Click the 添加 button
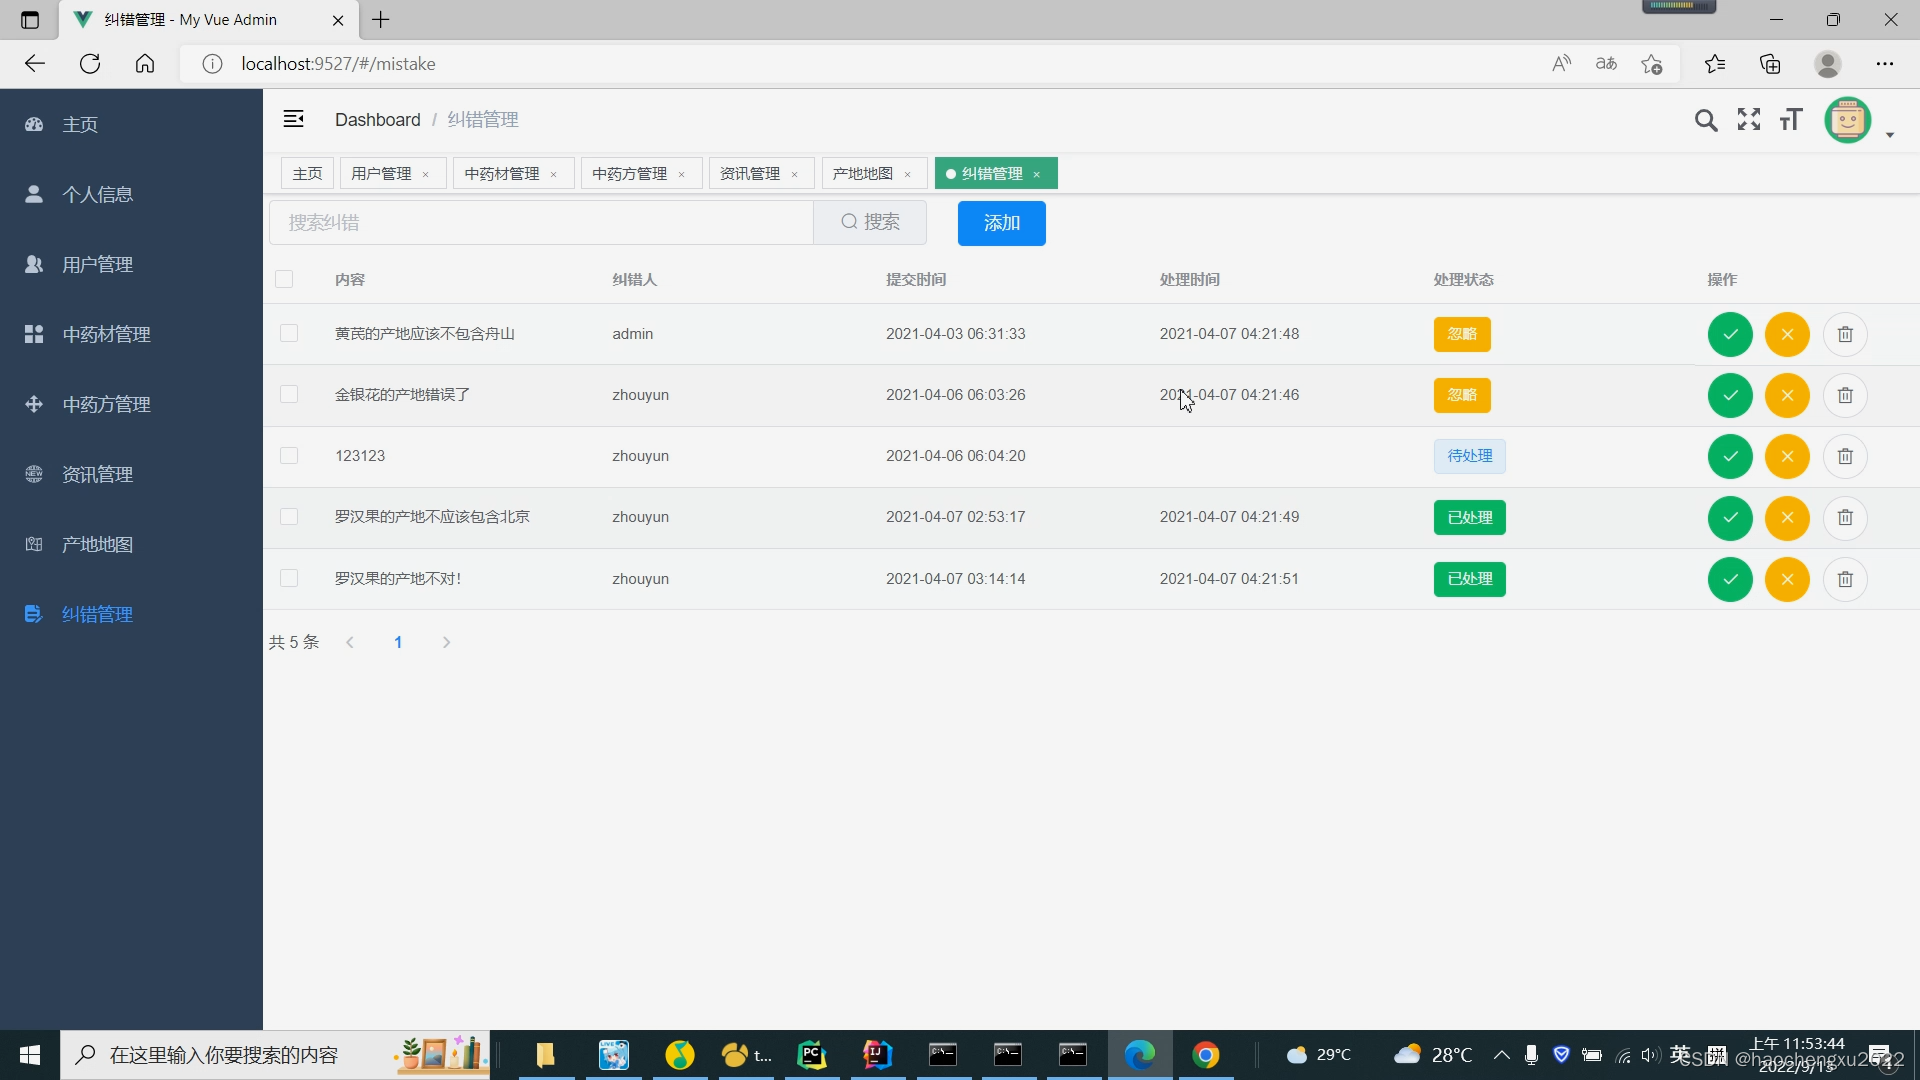The width and height of the screenshot is (1920, 1080). click(x=1001, y=223)
